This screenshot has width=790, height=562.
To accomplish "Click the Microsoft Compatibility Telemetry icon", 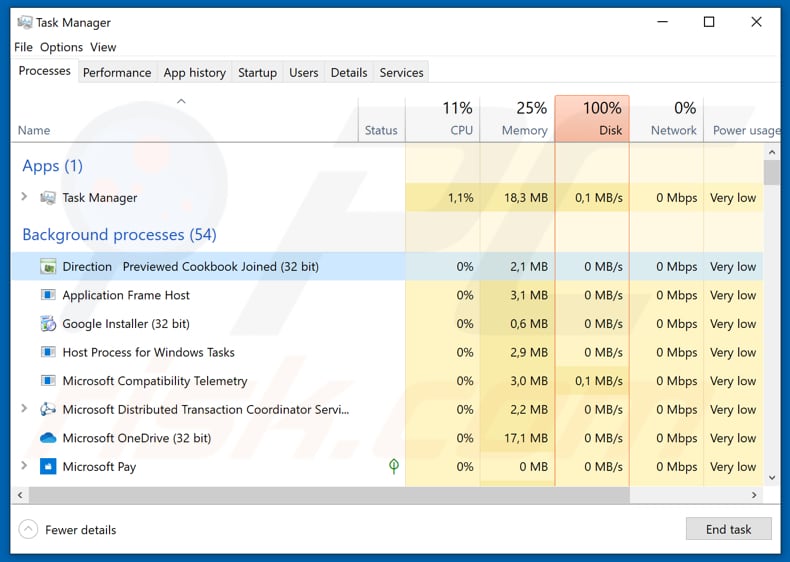I will coord(48,381).
